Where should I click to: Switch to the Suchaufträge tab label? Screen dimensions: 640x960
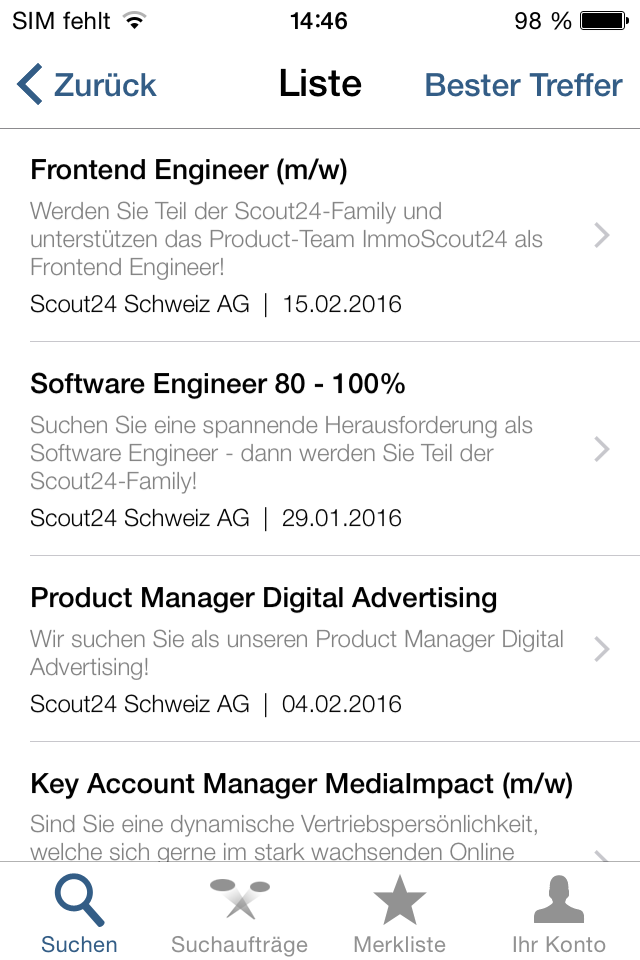tap(239, 944)
